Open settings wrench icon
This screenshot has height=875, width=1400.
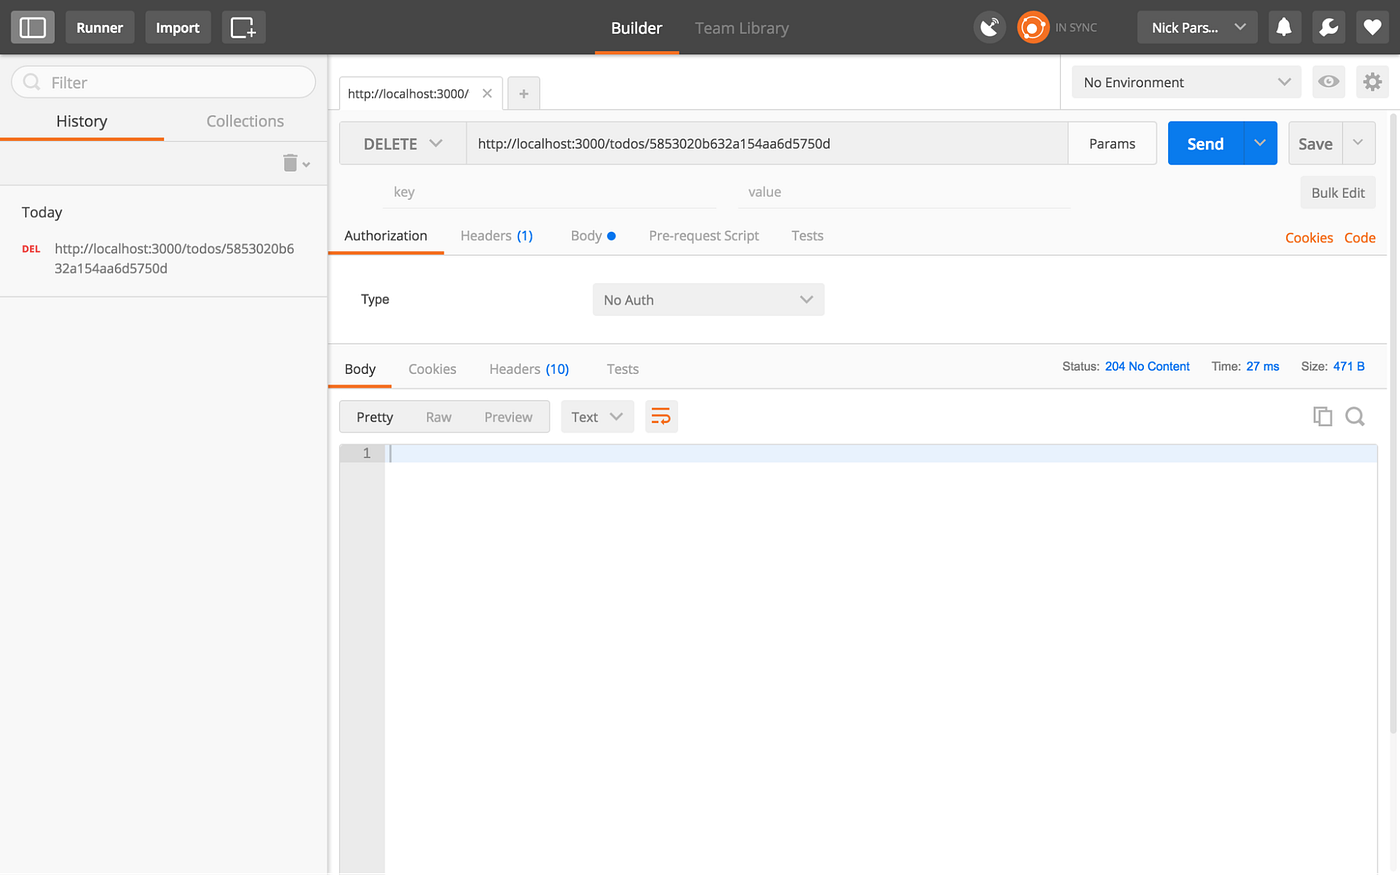[x=1328, y=27]
